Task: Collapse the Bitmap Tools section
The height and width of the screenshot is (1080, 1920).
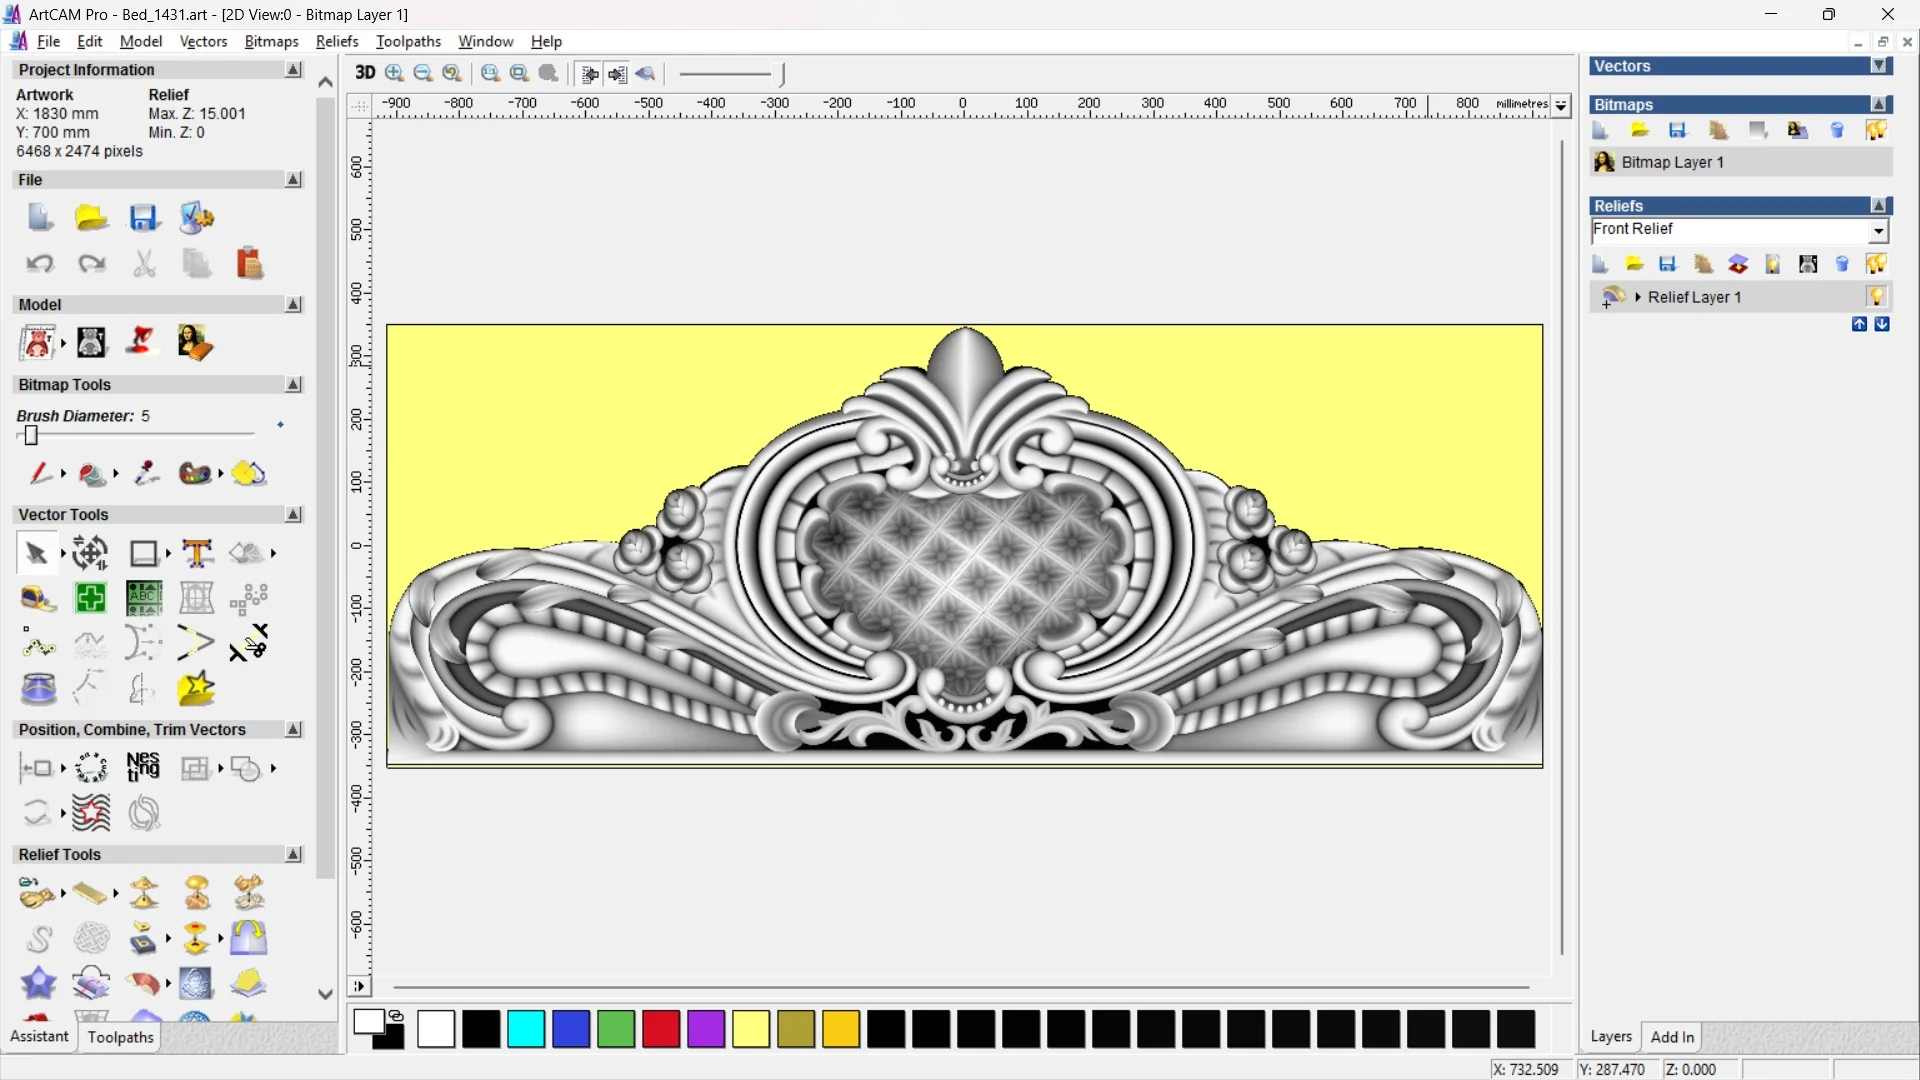Action: pyautogui.click(x=293, y=385)
